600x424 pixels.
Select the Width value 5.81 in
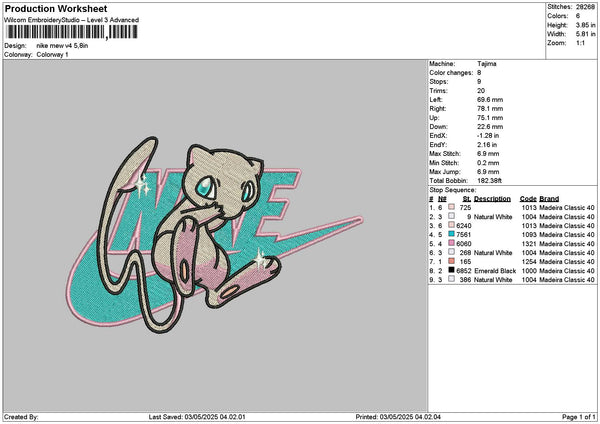pyautogui.click(x=585, y=34)
